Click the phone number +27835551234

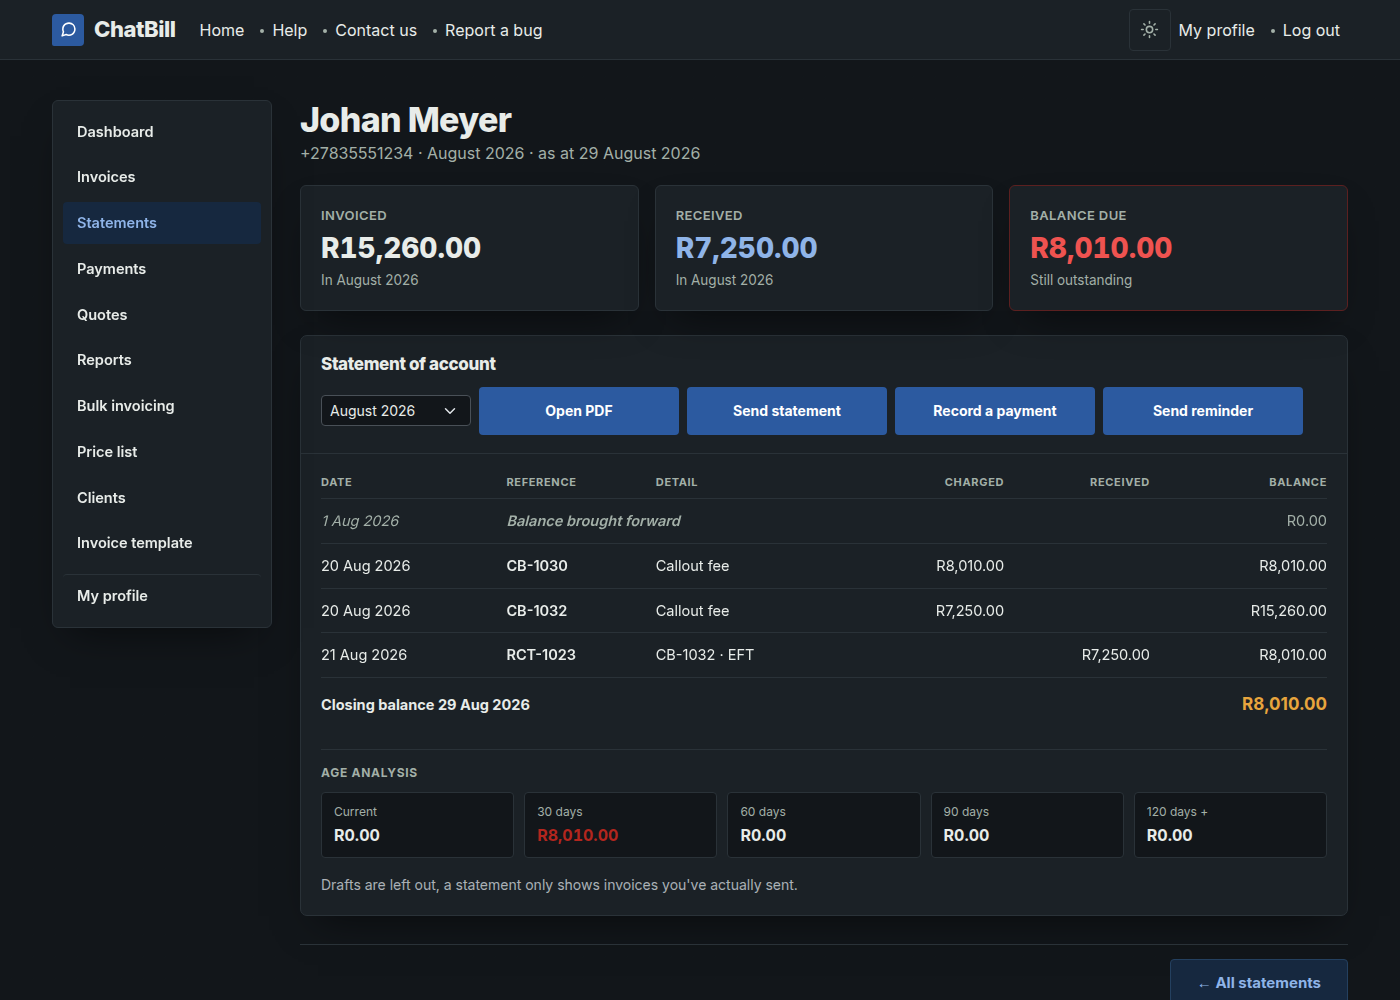coord(357,153)
